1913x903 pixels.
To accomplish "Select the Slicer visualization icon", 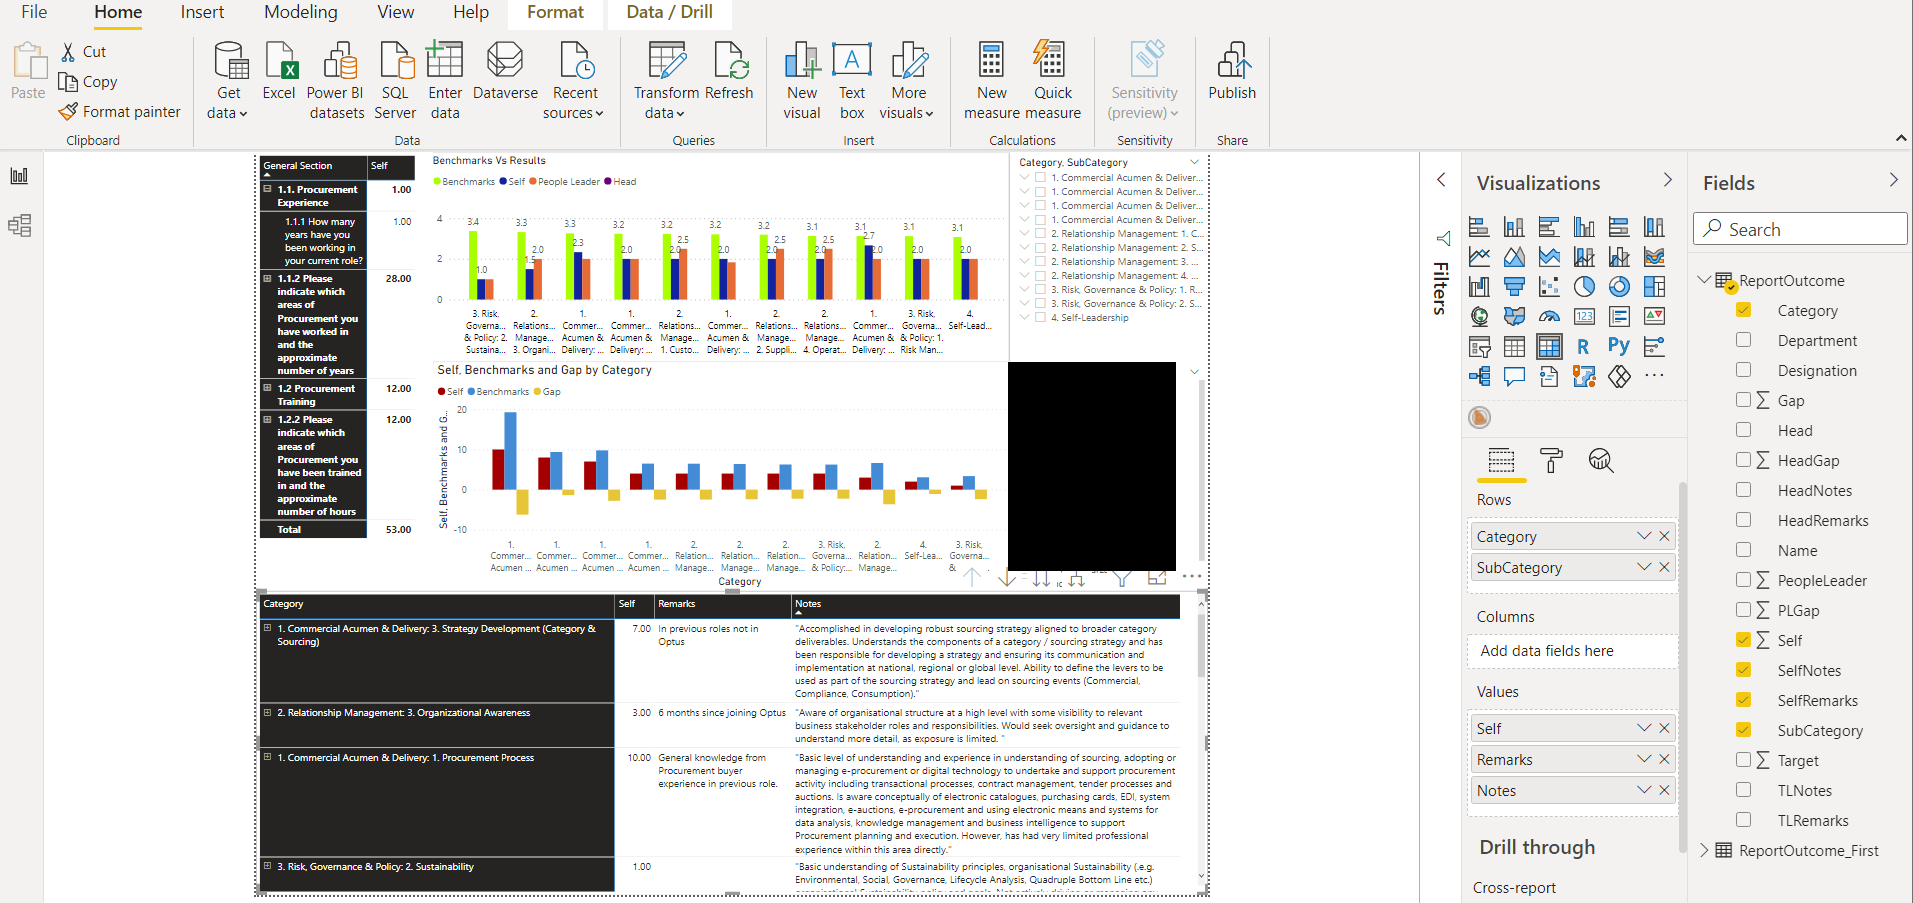I will click(x=1478, y=346).
